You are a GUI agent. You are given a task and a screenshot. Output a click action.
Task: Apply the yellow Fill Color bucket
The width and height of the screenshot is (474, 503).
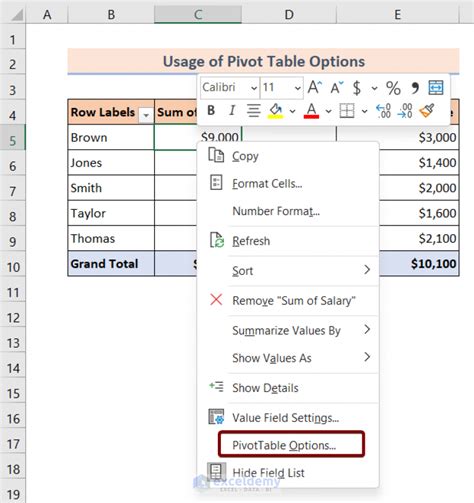tap(276, 110)
